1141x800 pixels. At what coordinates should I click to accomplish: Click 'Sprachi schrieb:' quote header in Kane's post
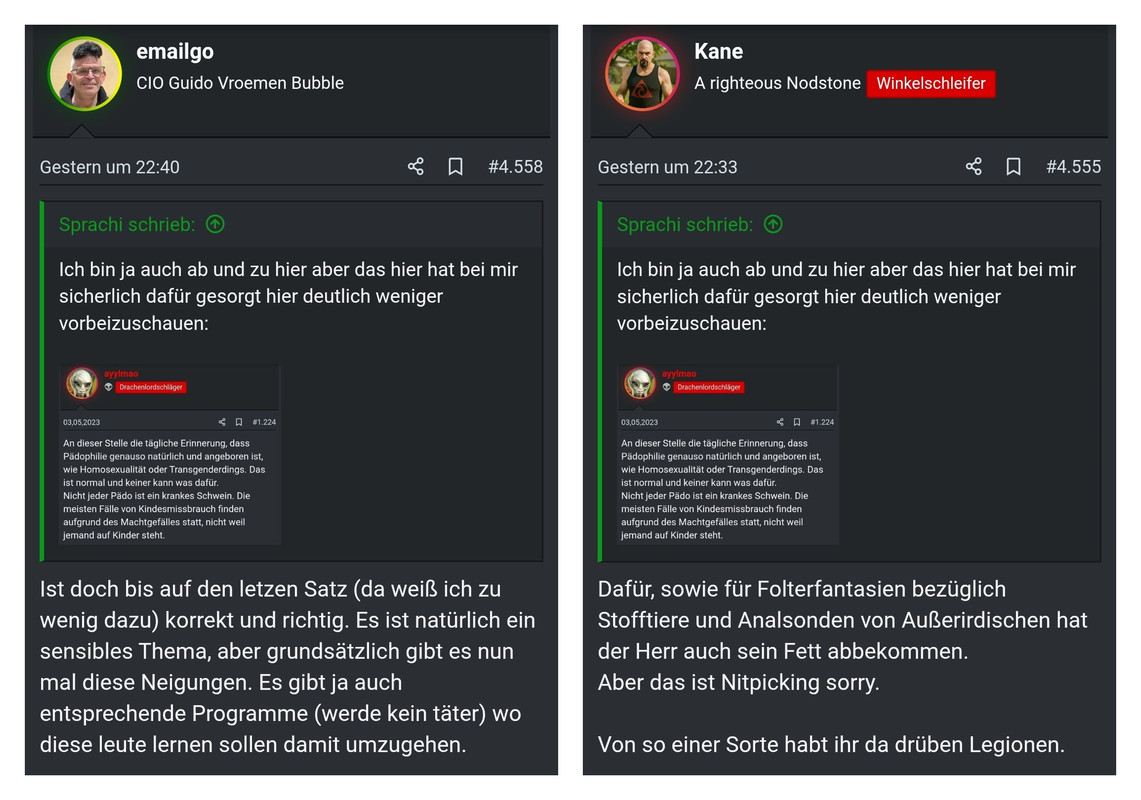(x=685, y=224)
